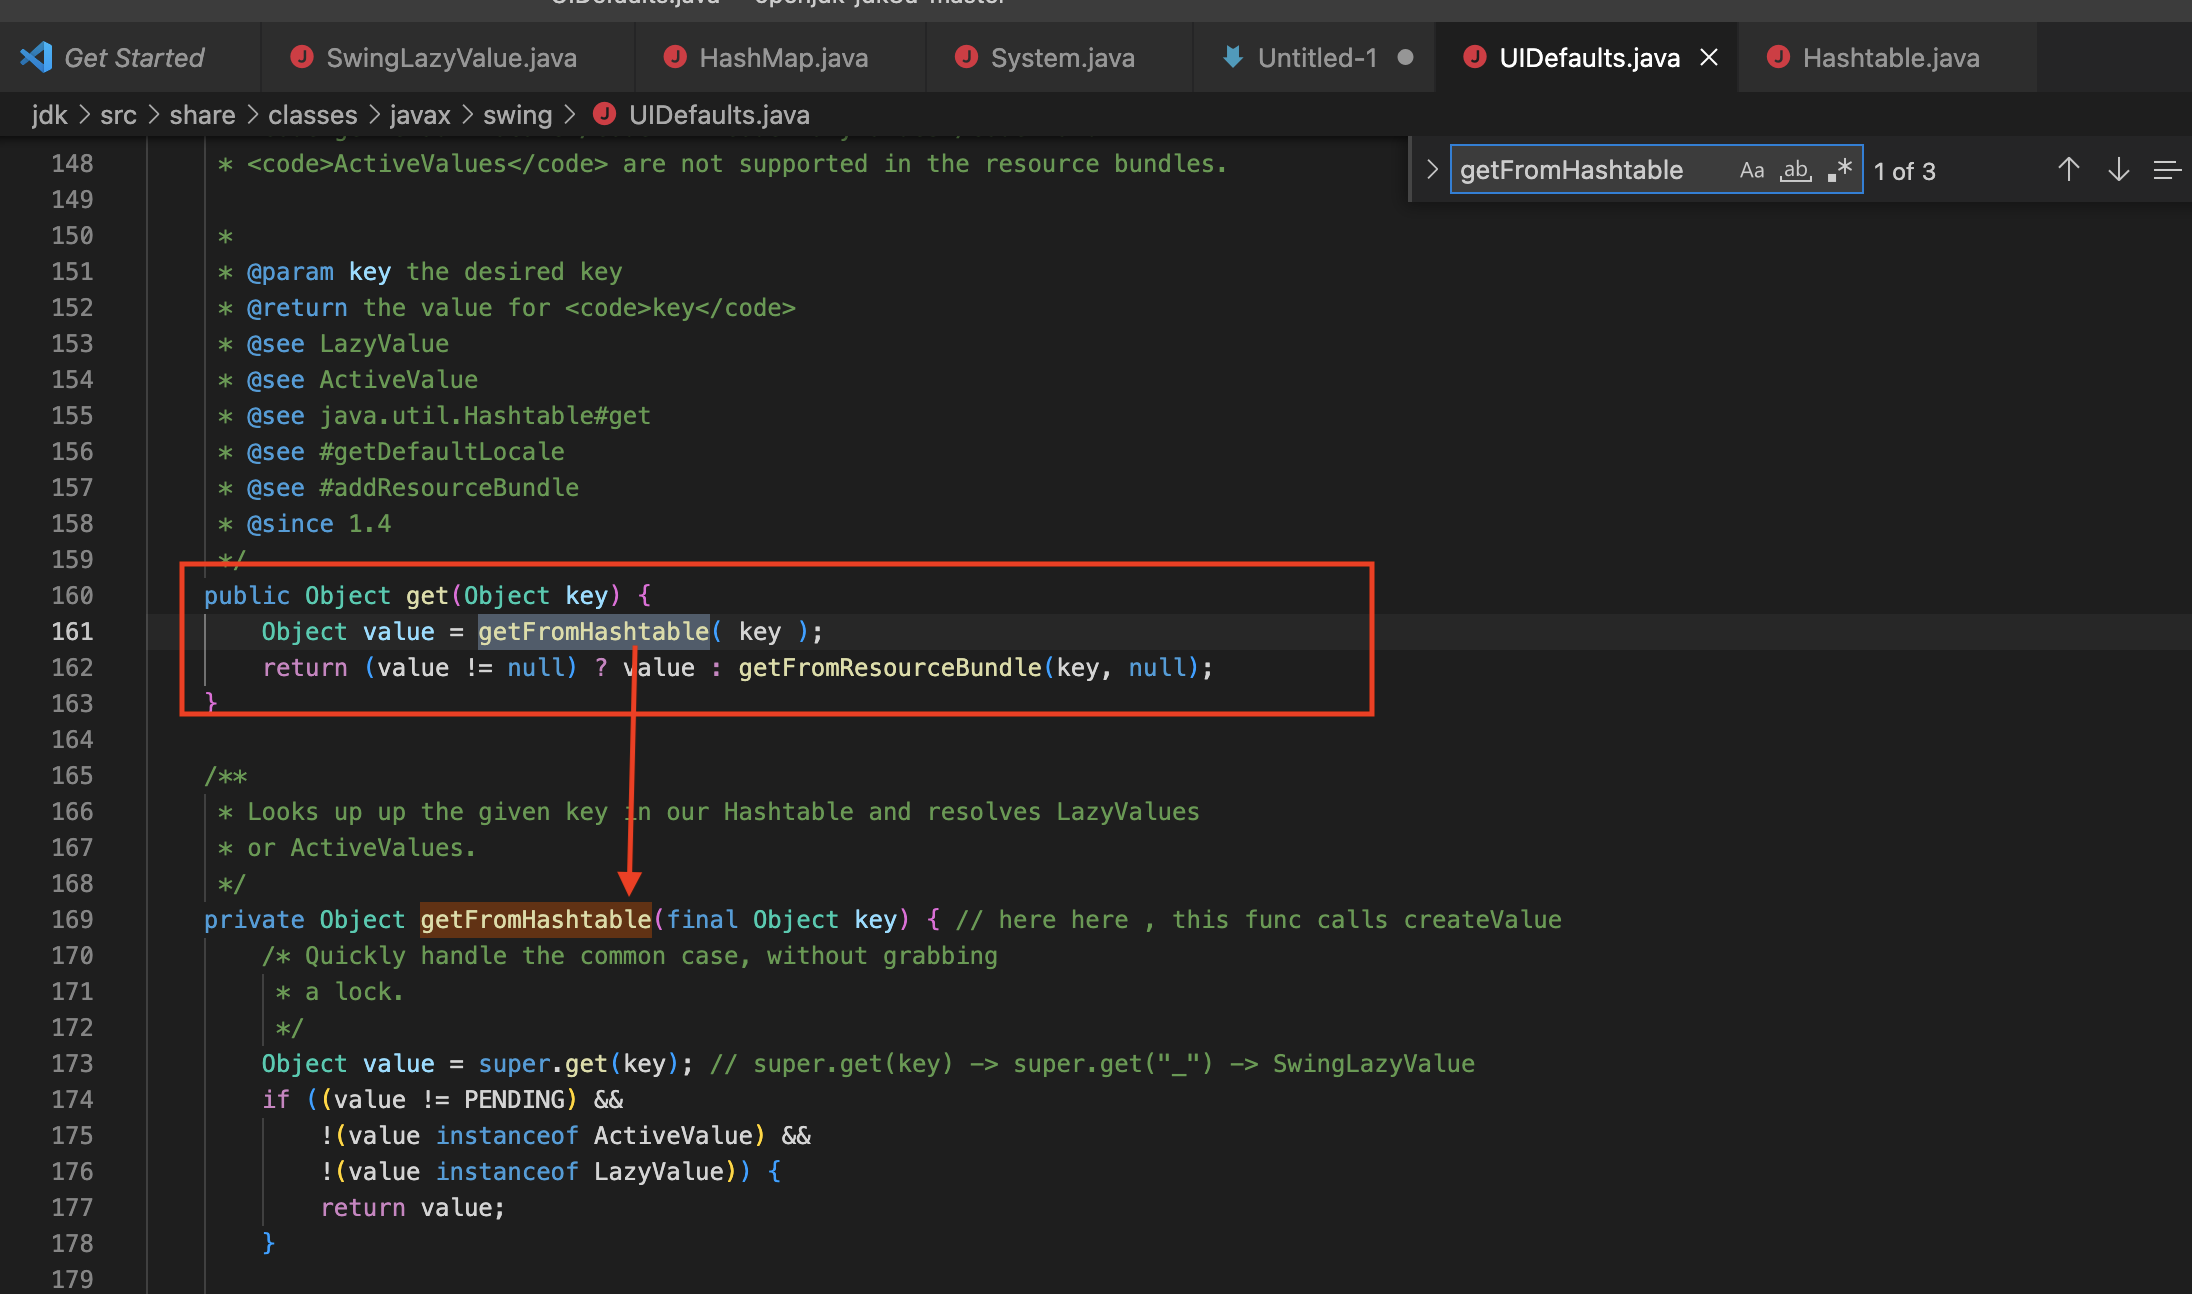Select the share breadcrumb segment
This screenshot has height=1294, width=2192.
pos(202,115)
